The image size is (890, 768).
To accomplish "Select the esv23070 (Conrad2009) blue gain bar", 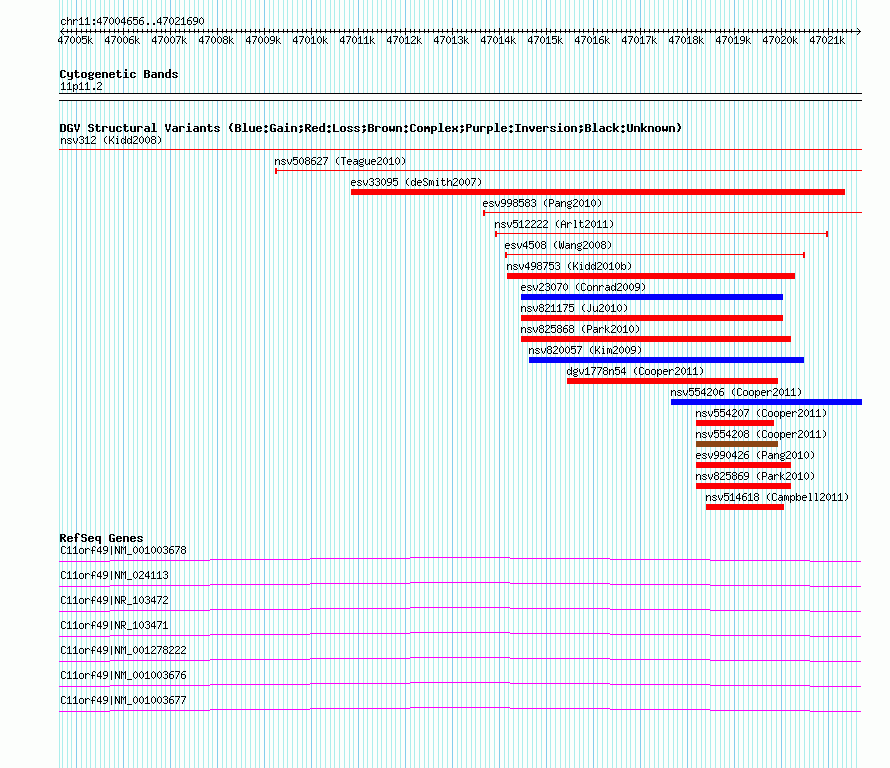I will pyautogui.click(x=652, y=297).
